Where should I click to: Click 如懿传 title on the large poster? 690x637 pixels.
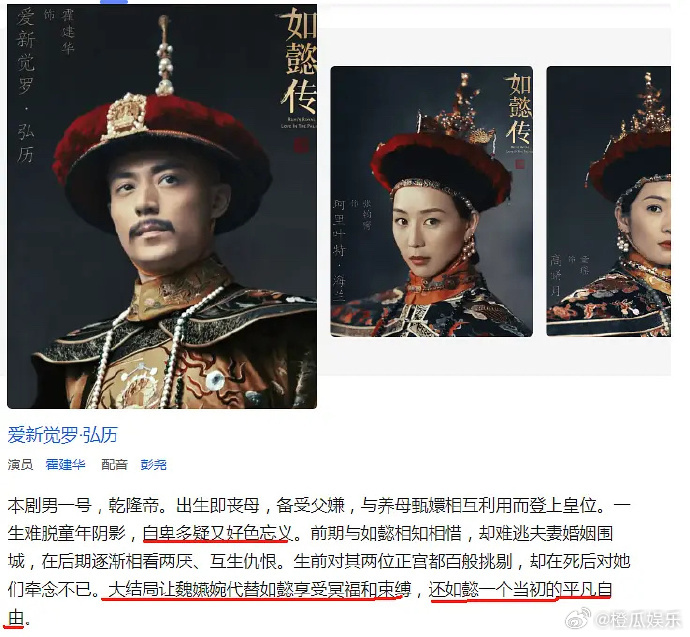click(299, 62)
